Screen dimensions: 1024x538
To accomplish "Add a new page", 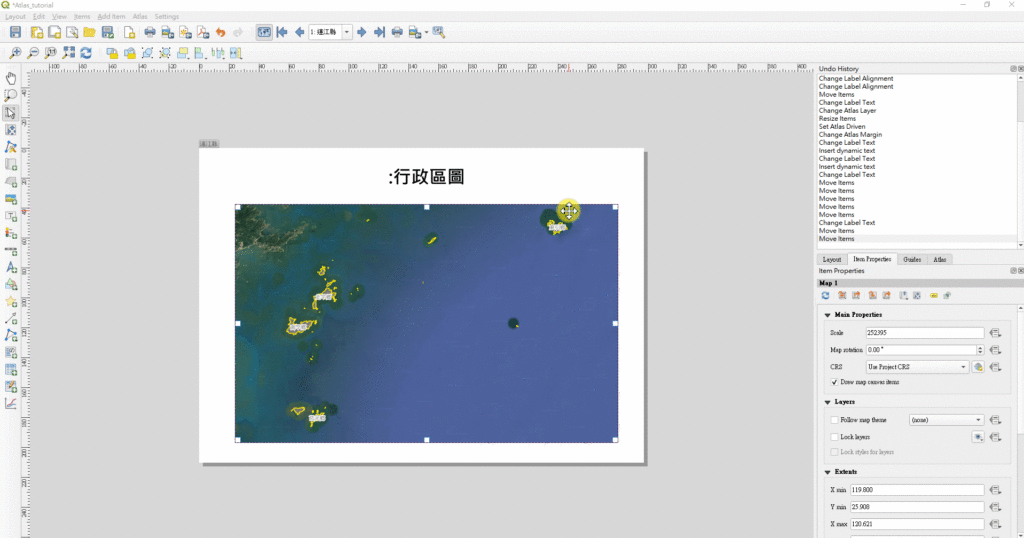I will click(129, 32).
